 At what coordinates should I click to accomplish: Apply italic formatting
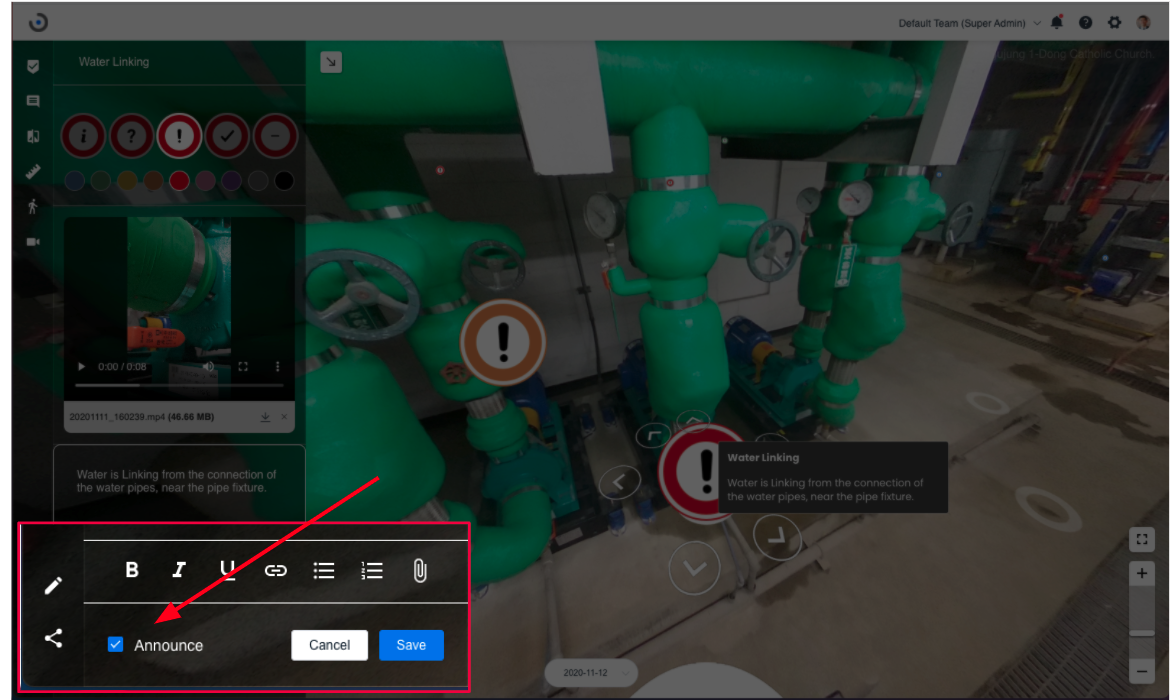178,570
